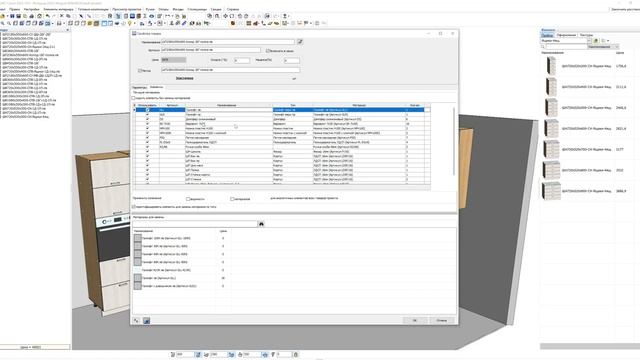
Task: Click the eye view icon in the main toolbar
Action: 151,16
